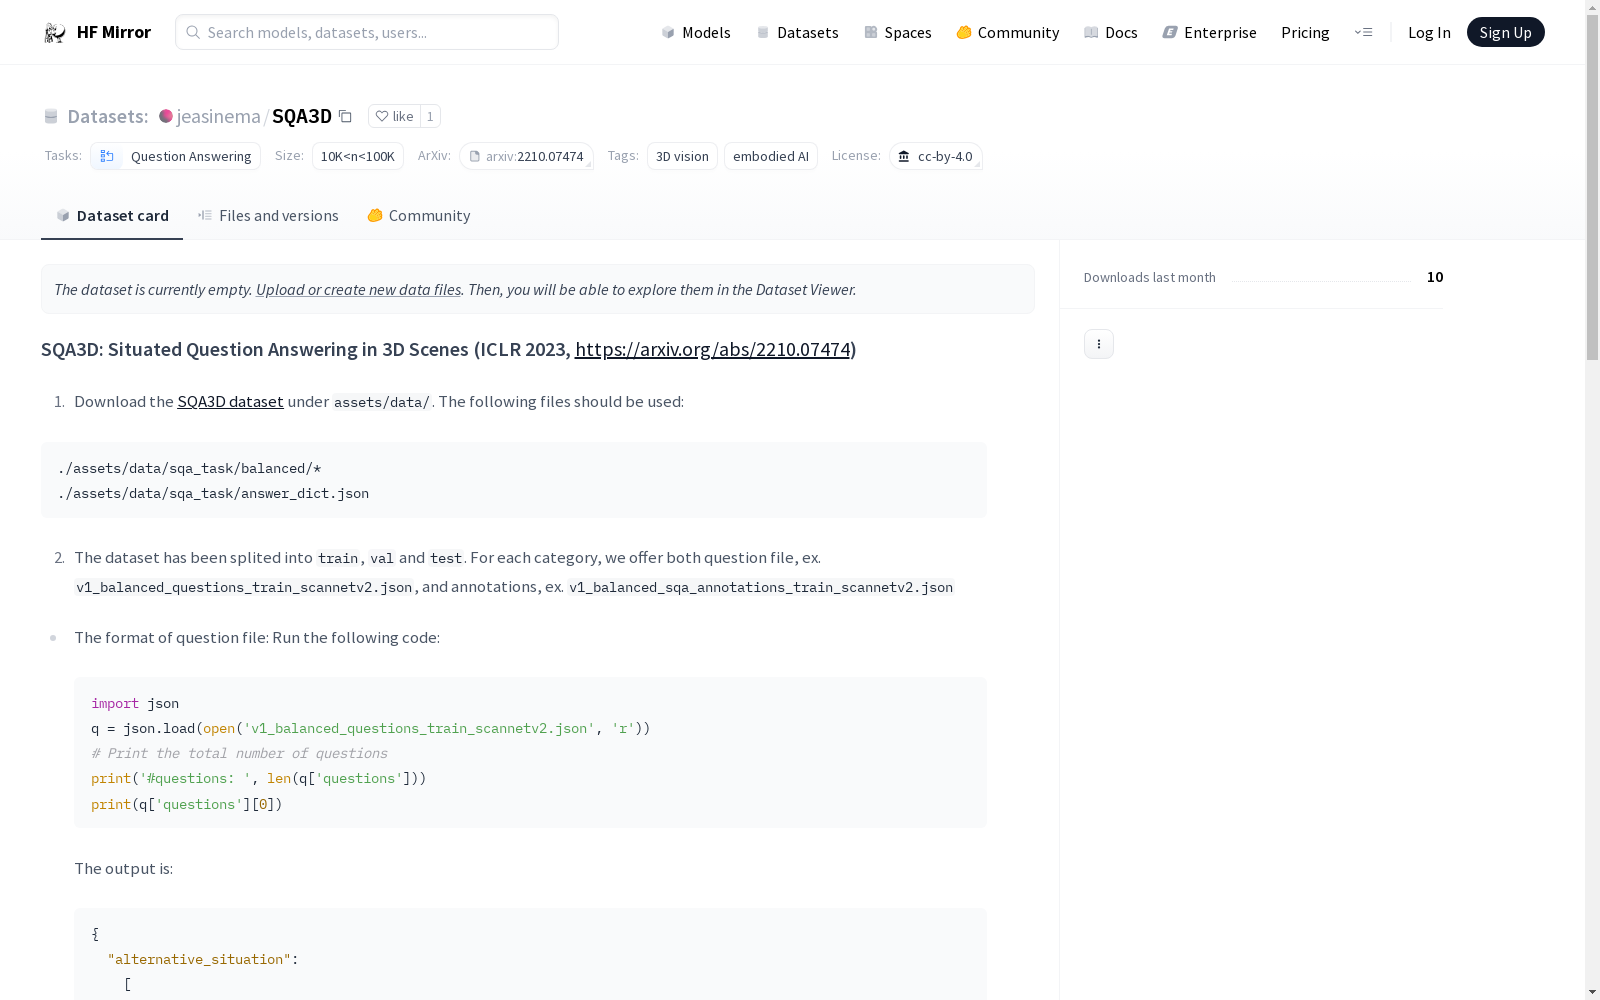Open Spaces from the navigation bar
The height and width of the screenshot is (1000, 1600).
point(898,33)
